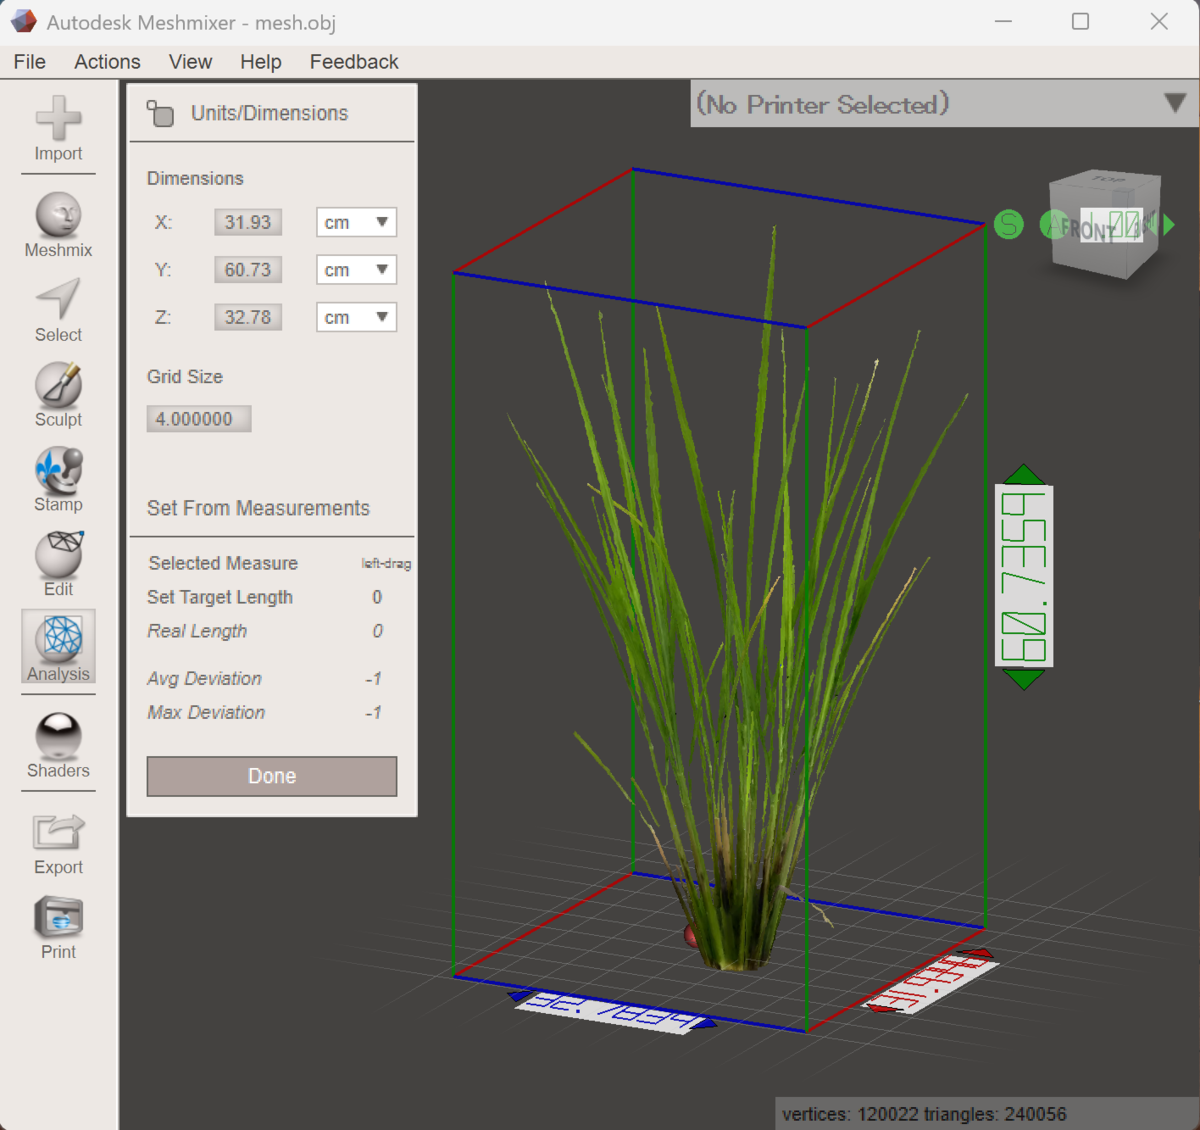
Task: Click the Grid Size field 4.000000
Action: 199,419
